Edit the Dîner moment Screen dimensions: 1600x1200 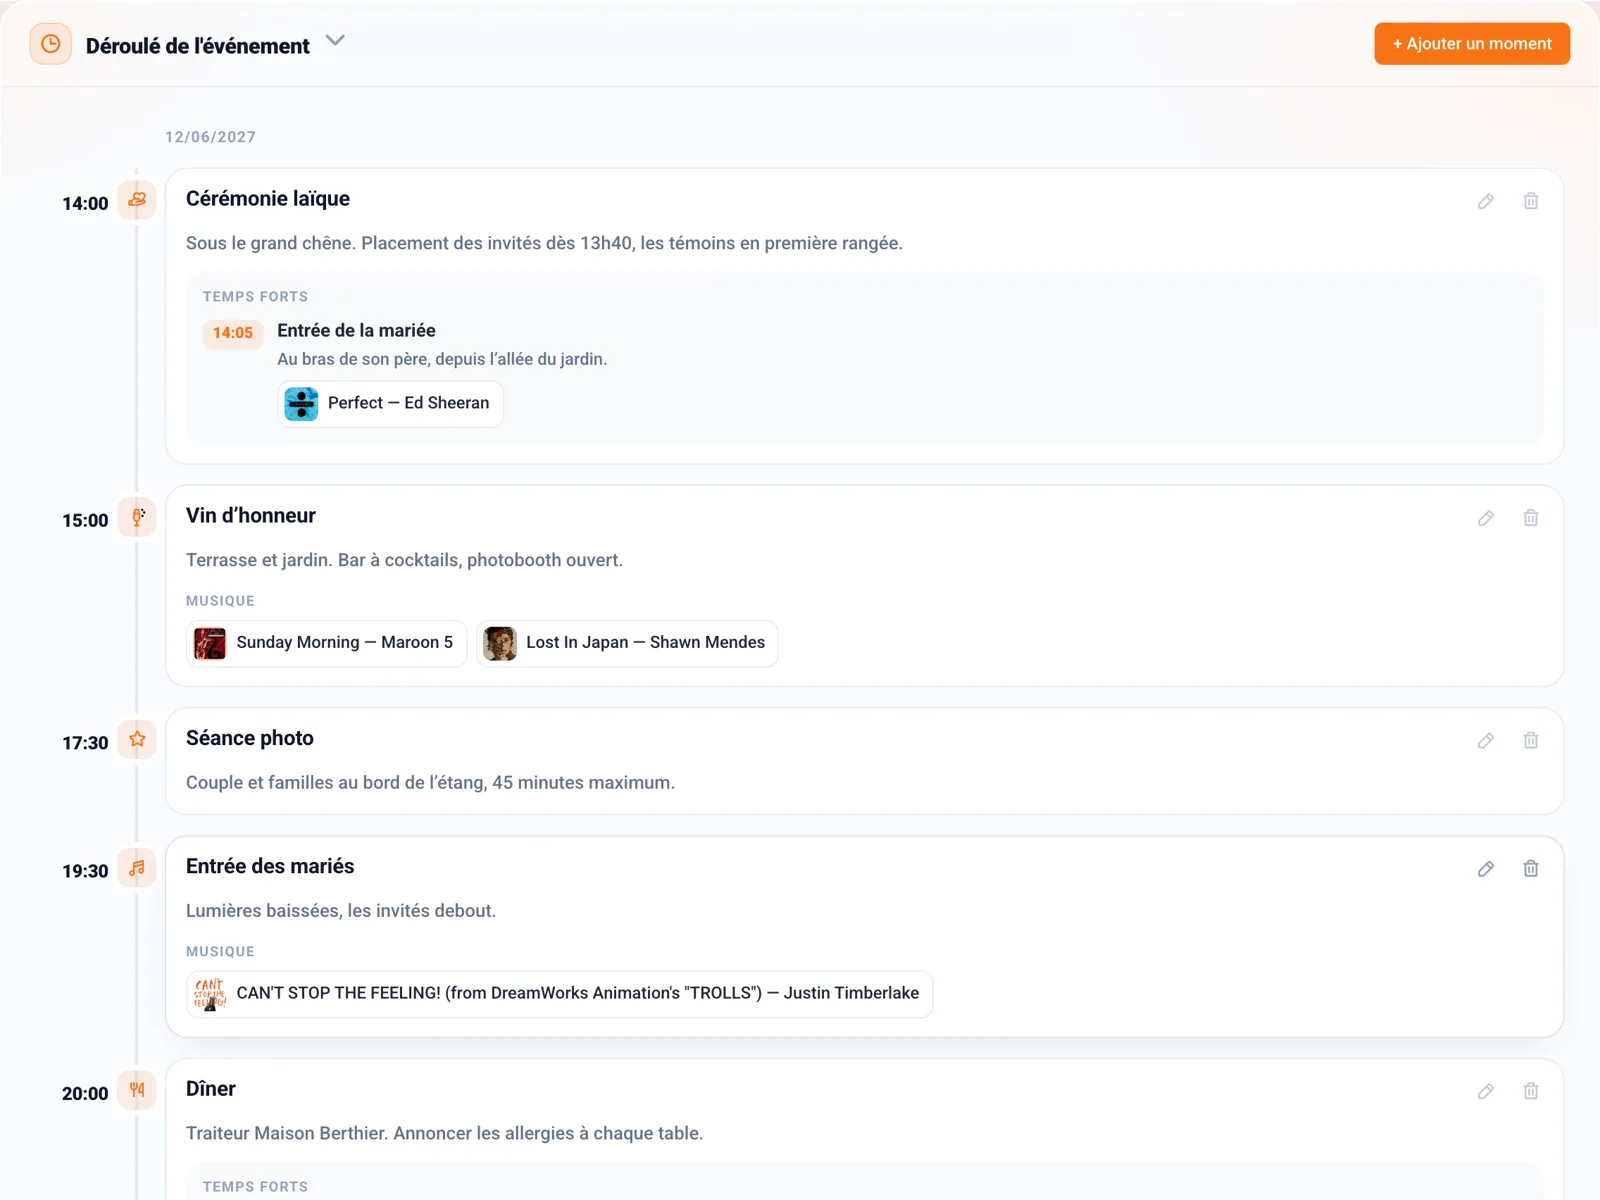[1486, 1091]
